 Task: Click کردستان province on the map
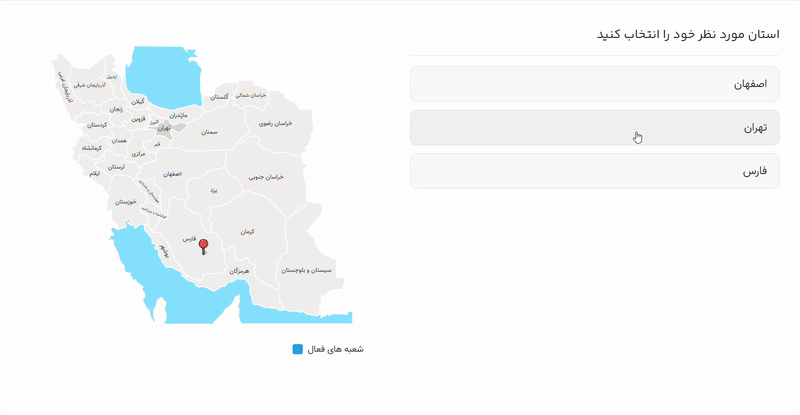pyautogui.click(x=96, y=125)
